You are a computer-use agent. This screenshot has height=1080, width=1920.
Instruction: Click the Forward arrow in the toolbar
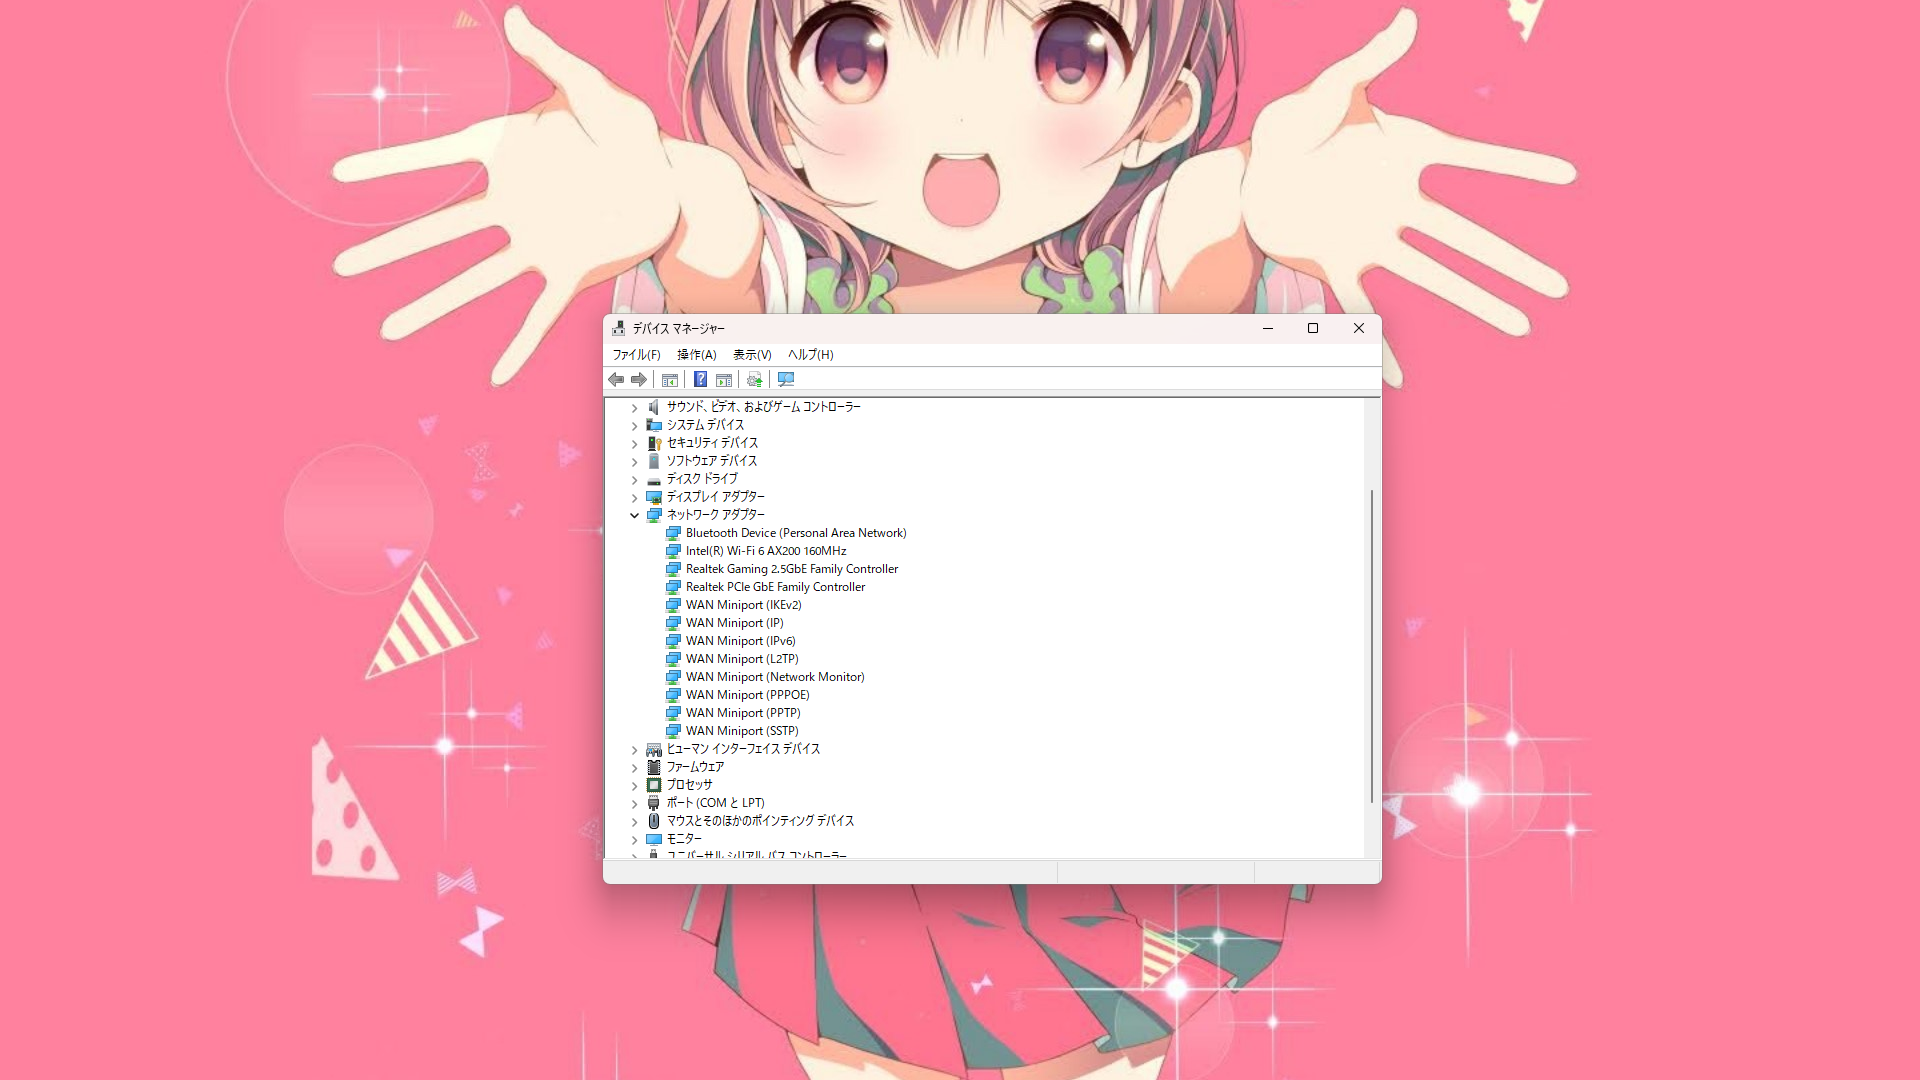[639, 380]
